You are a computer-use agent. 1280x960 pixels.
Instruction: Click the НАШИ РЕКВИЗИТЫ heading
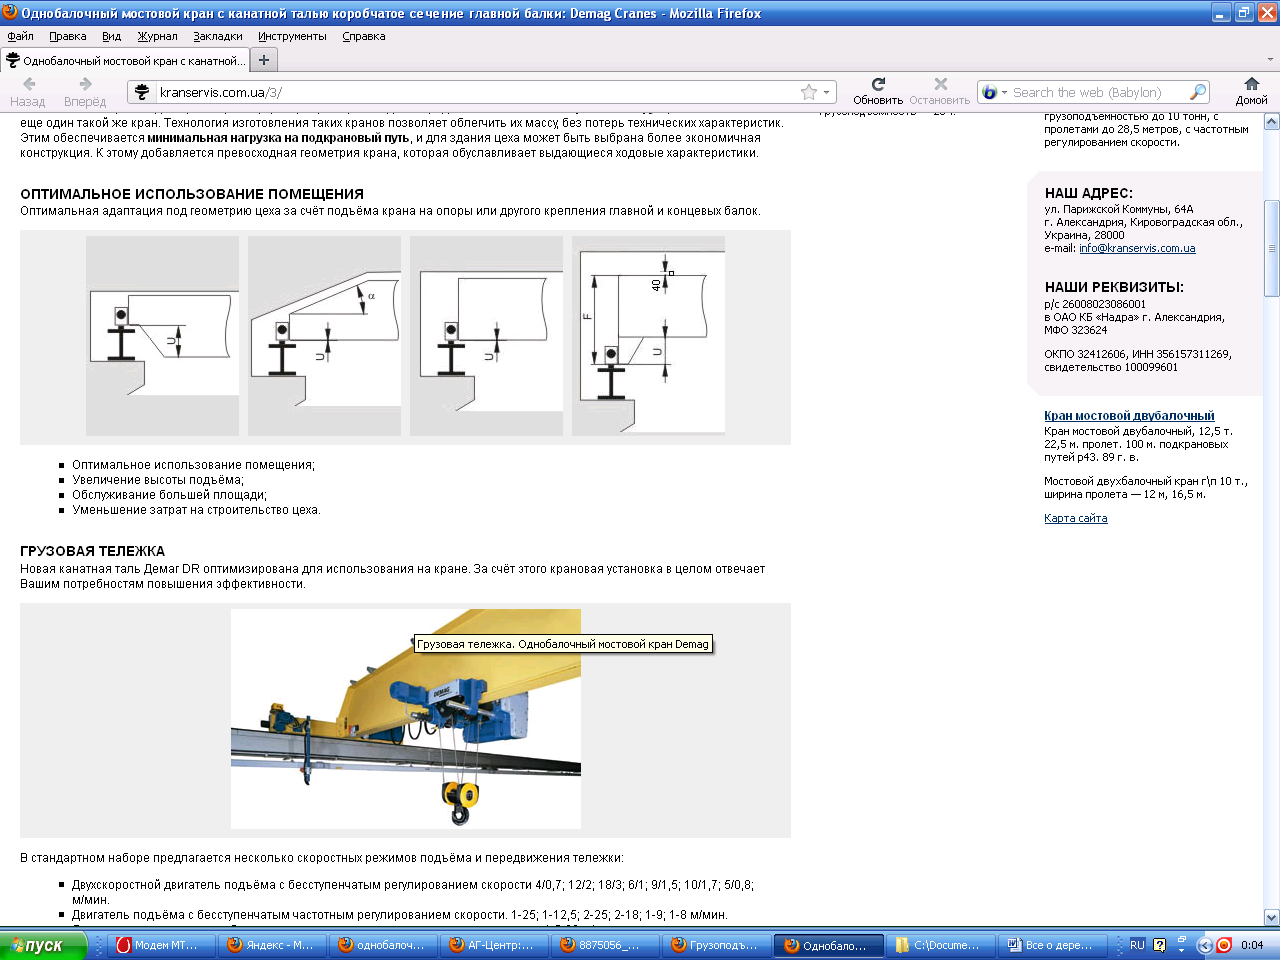(1114, 287)
